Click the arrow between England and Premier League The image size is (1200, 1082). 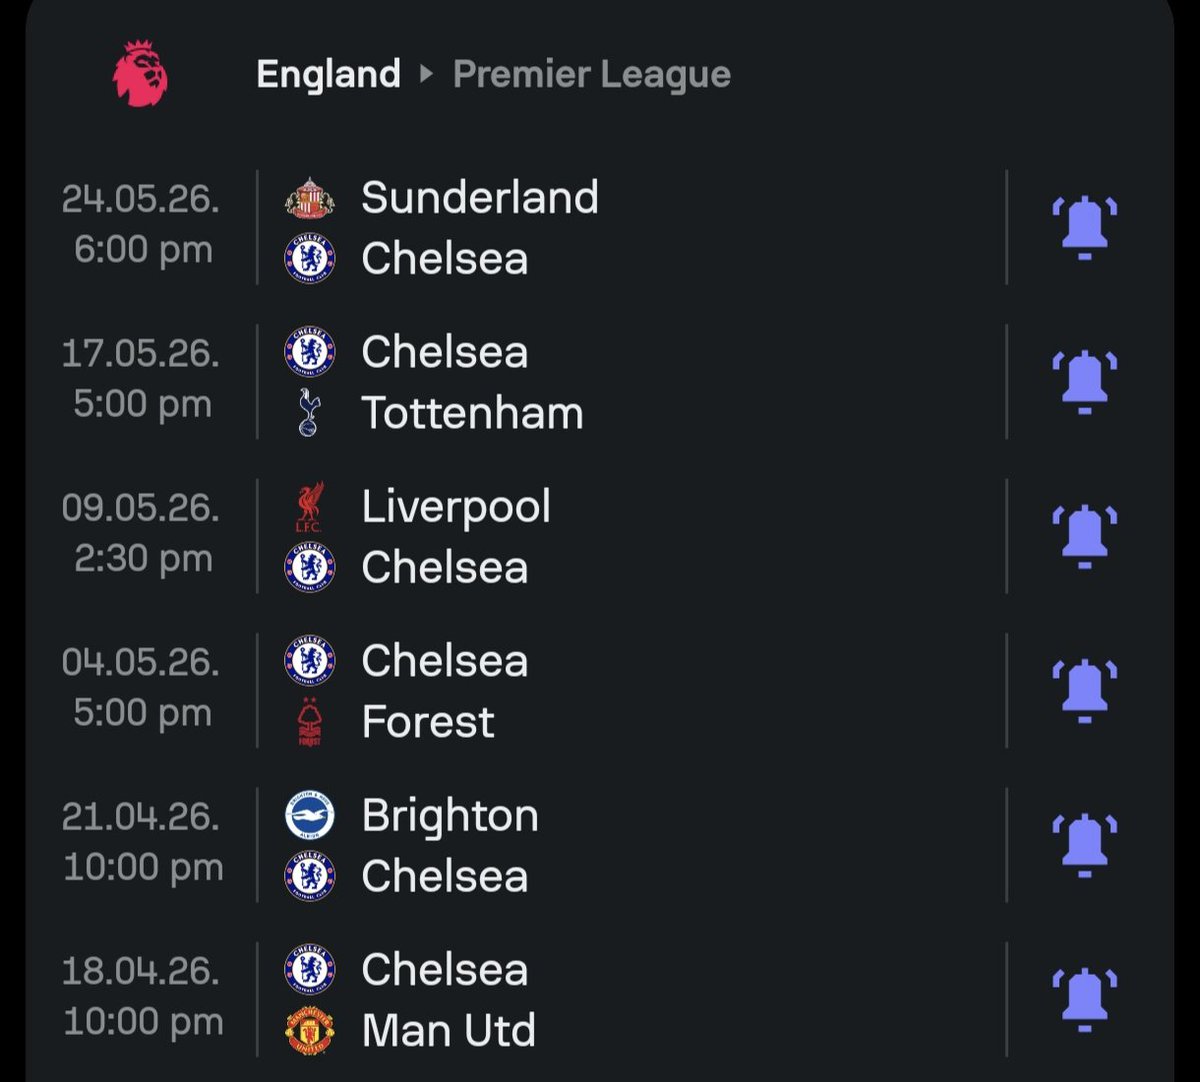[x=427, y=74]
